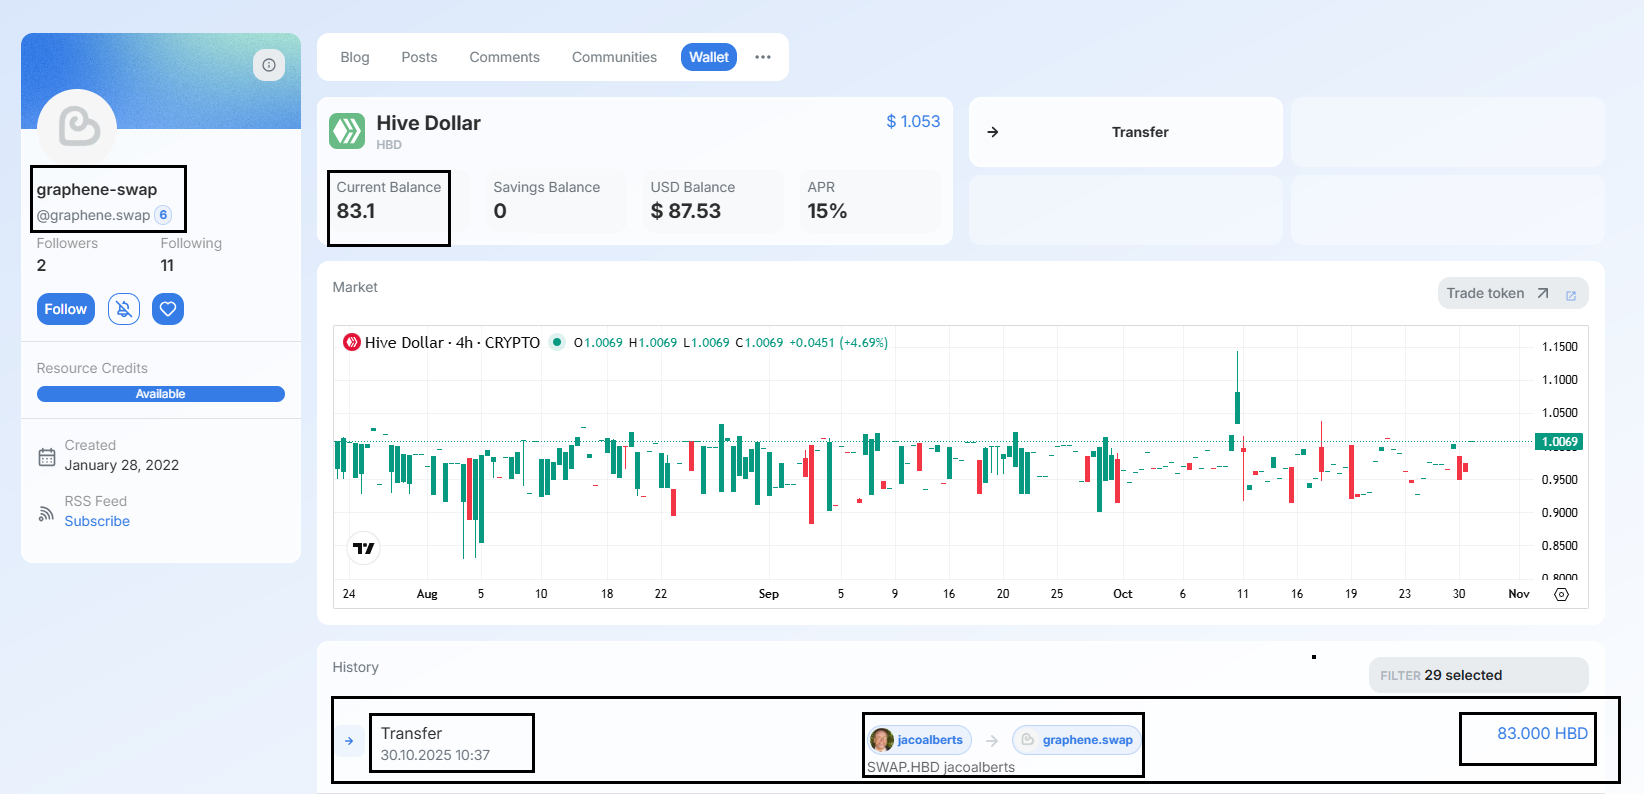Click the green live market status dot
Image resolution: width=1644 pixels, height=794 pixels.
point(557,342)
